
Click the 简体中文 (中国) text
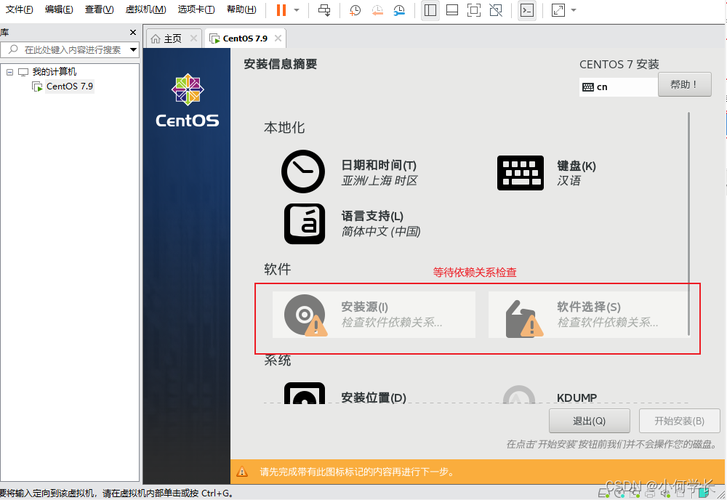click(381, 231)
